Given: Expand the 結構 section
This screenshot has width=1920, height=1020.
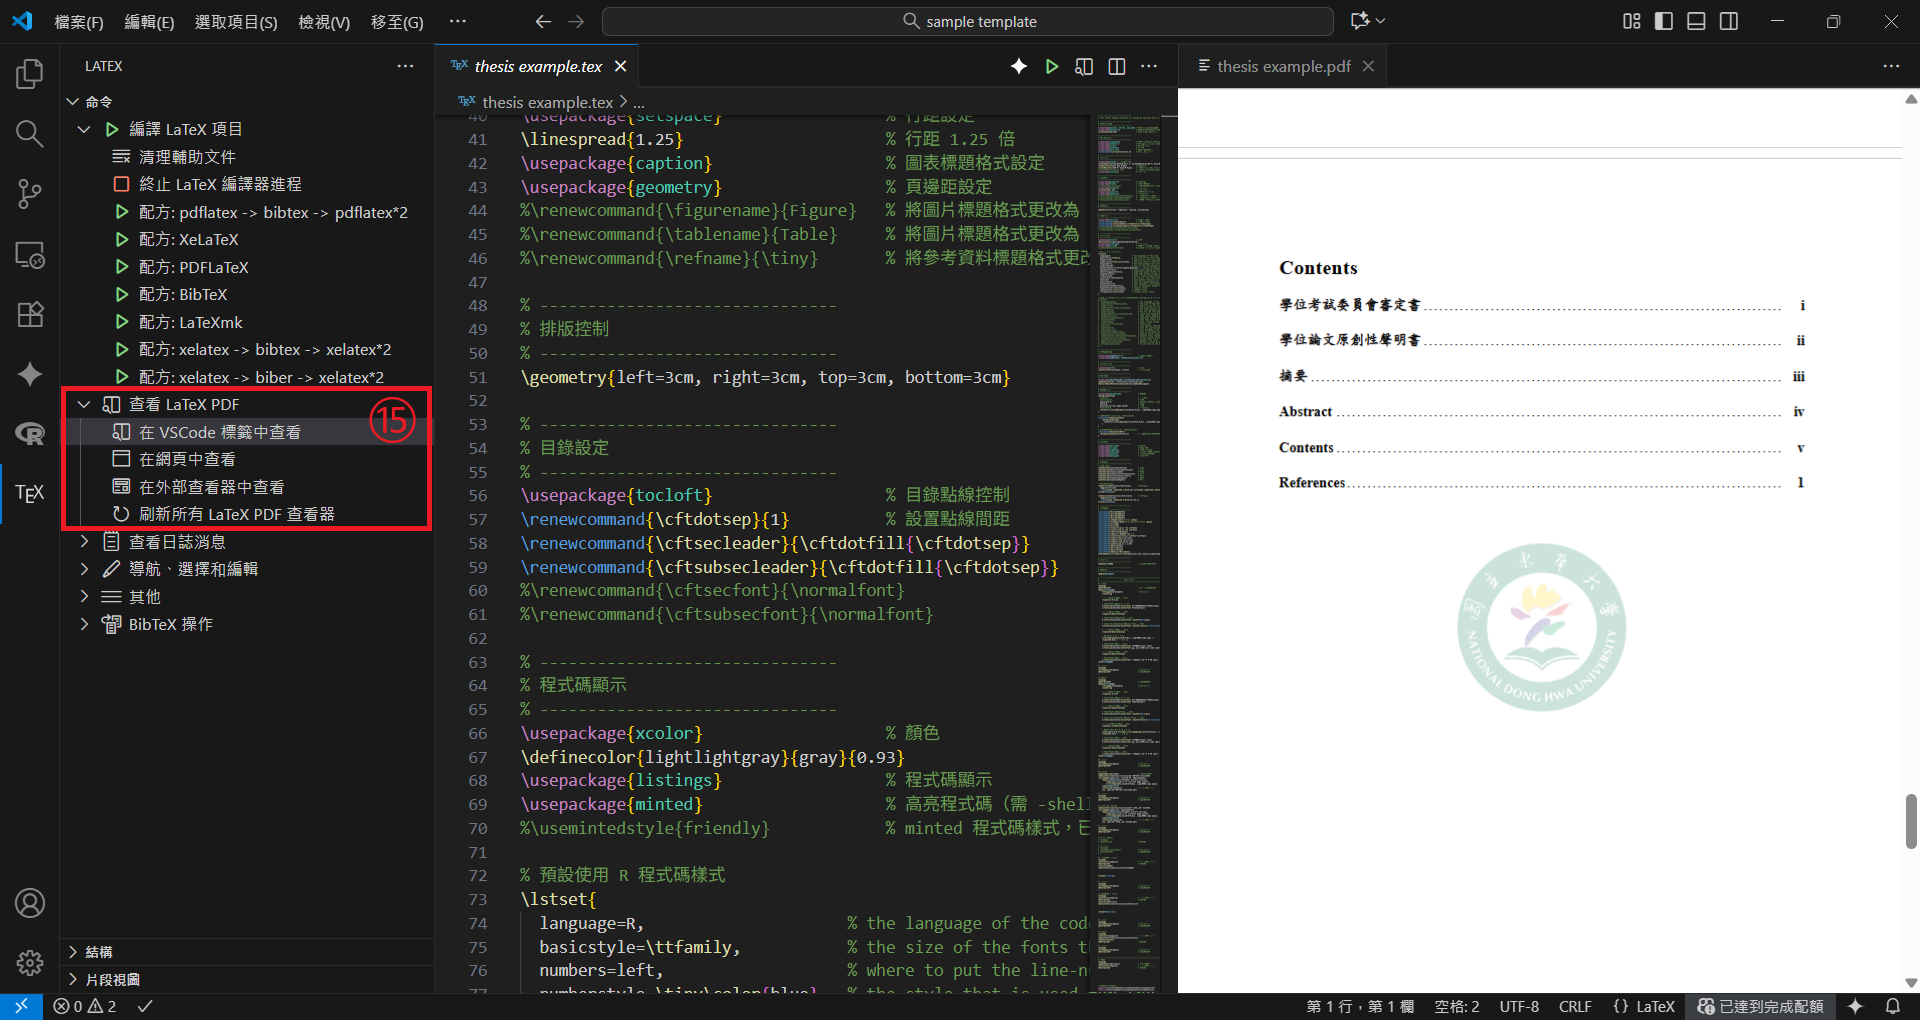Looking at the screenshot, I should click(72, 951).
